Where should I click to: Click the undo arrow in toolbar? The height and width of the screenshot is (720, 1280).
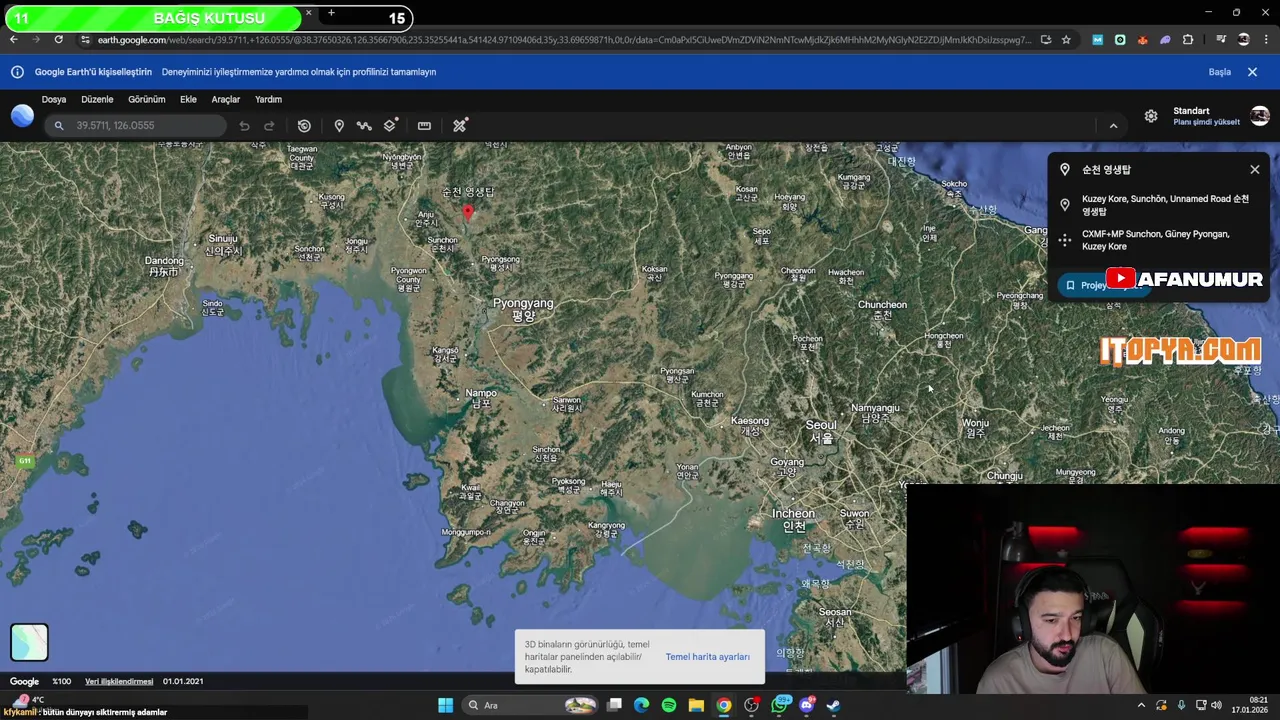click(x=244, y=126)
